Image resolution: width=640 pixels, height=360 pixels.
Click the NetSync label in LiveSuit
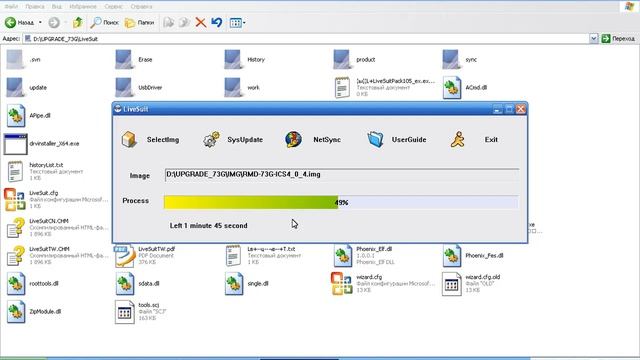327,140
